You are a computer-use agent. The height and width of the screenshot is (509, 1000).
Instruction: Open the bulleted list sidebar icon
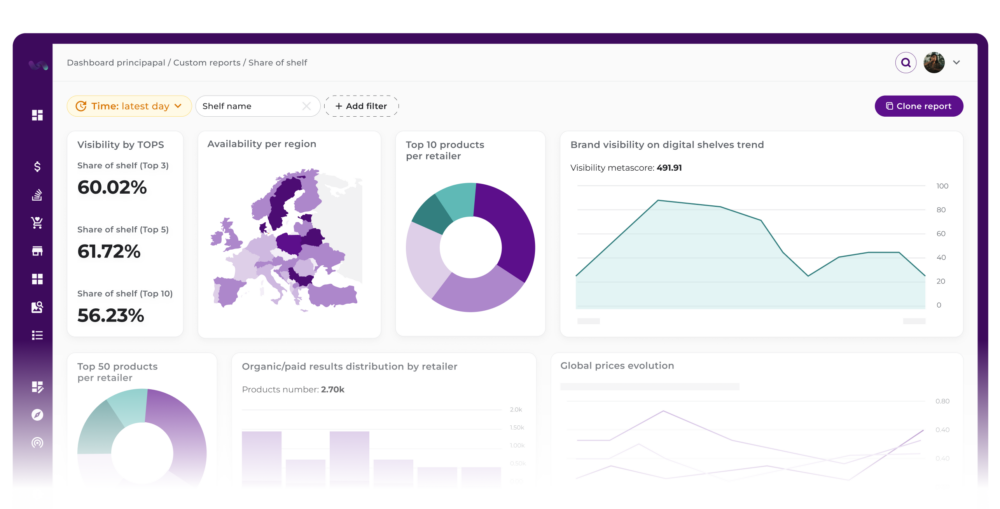(x=37, y=335)
